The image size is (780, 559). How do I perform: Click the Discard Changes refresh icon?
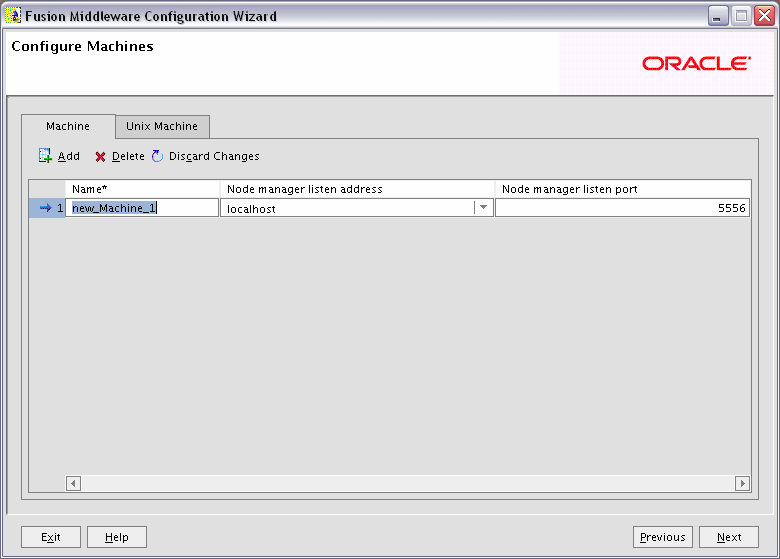[x=157, y=156]
